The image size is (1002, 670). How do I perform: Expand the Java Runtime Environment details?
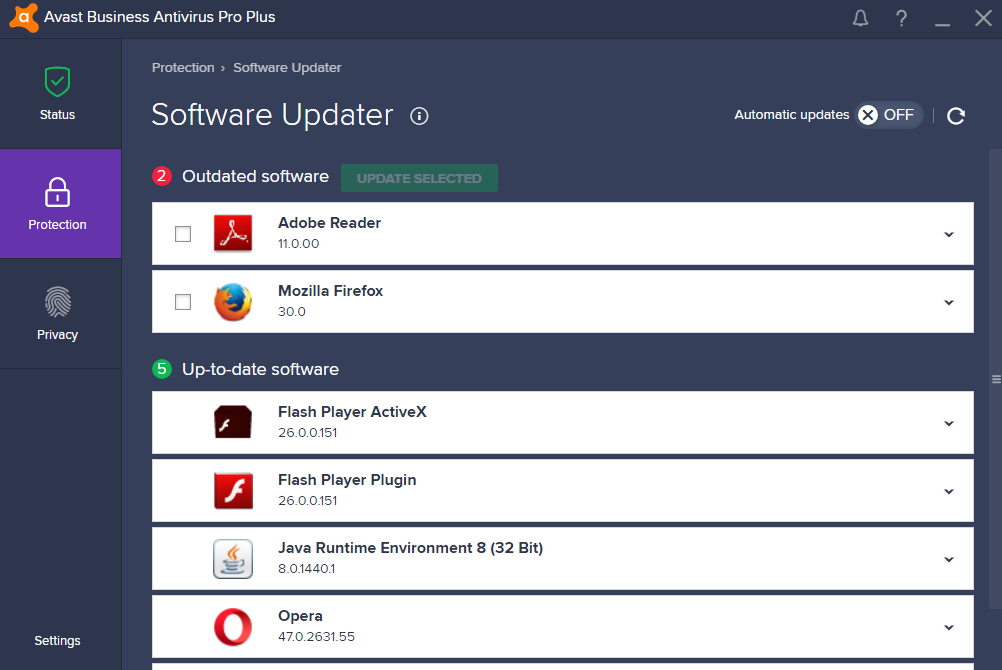949,559
